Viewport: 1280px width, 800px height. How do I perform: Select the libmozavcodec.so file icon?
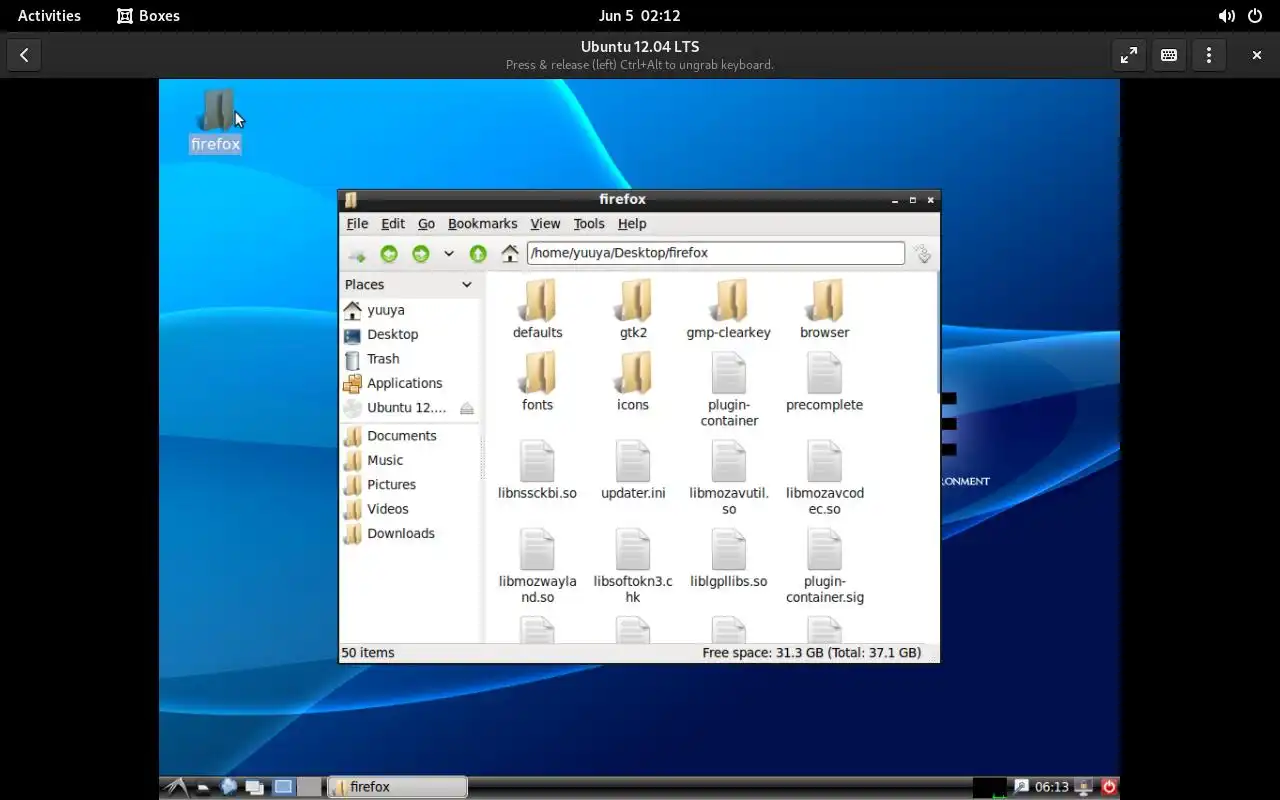pyautogui.click(x=825, y=461)
